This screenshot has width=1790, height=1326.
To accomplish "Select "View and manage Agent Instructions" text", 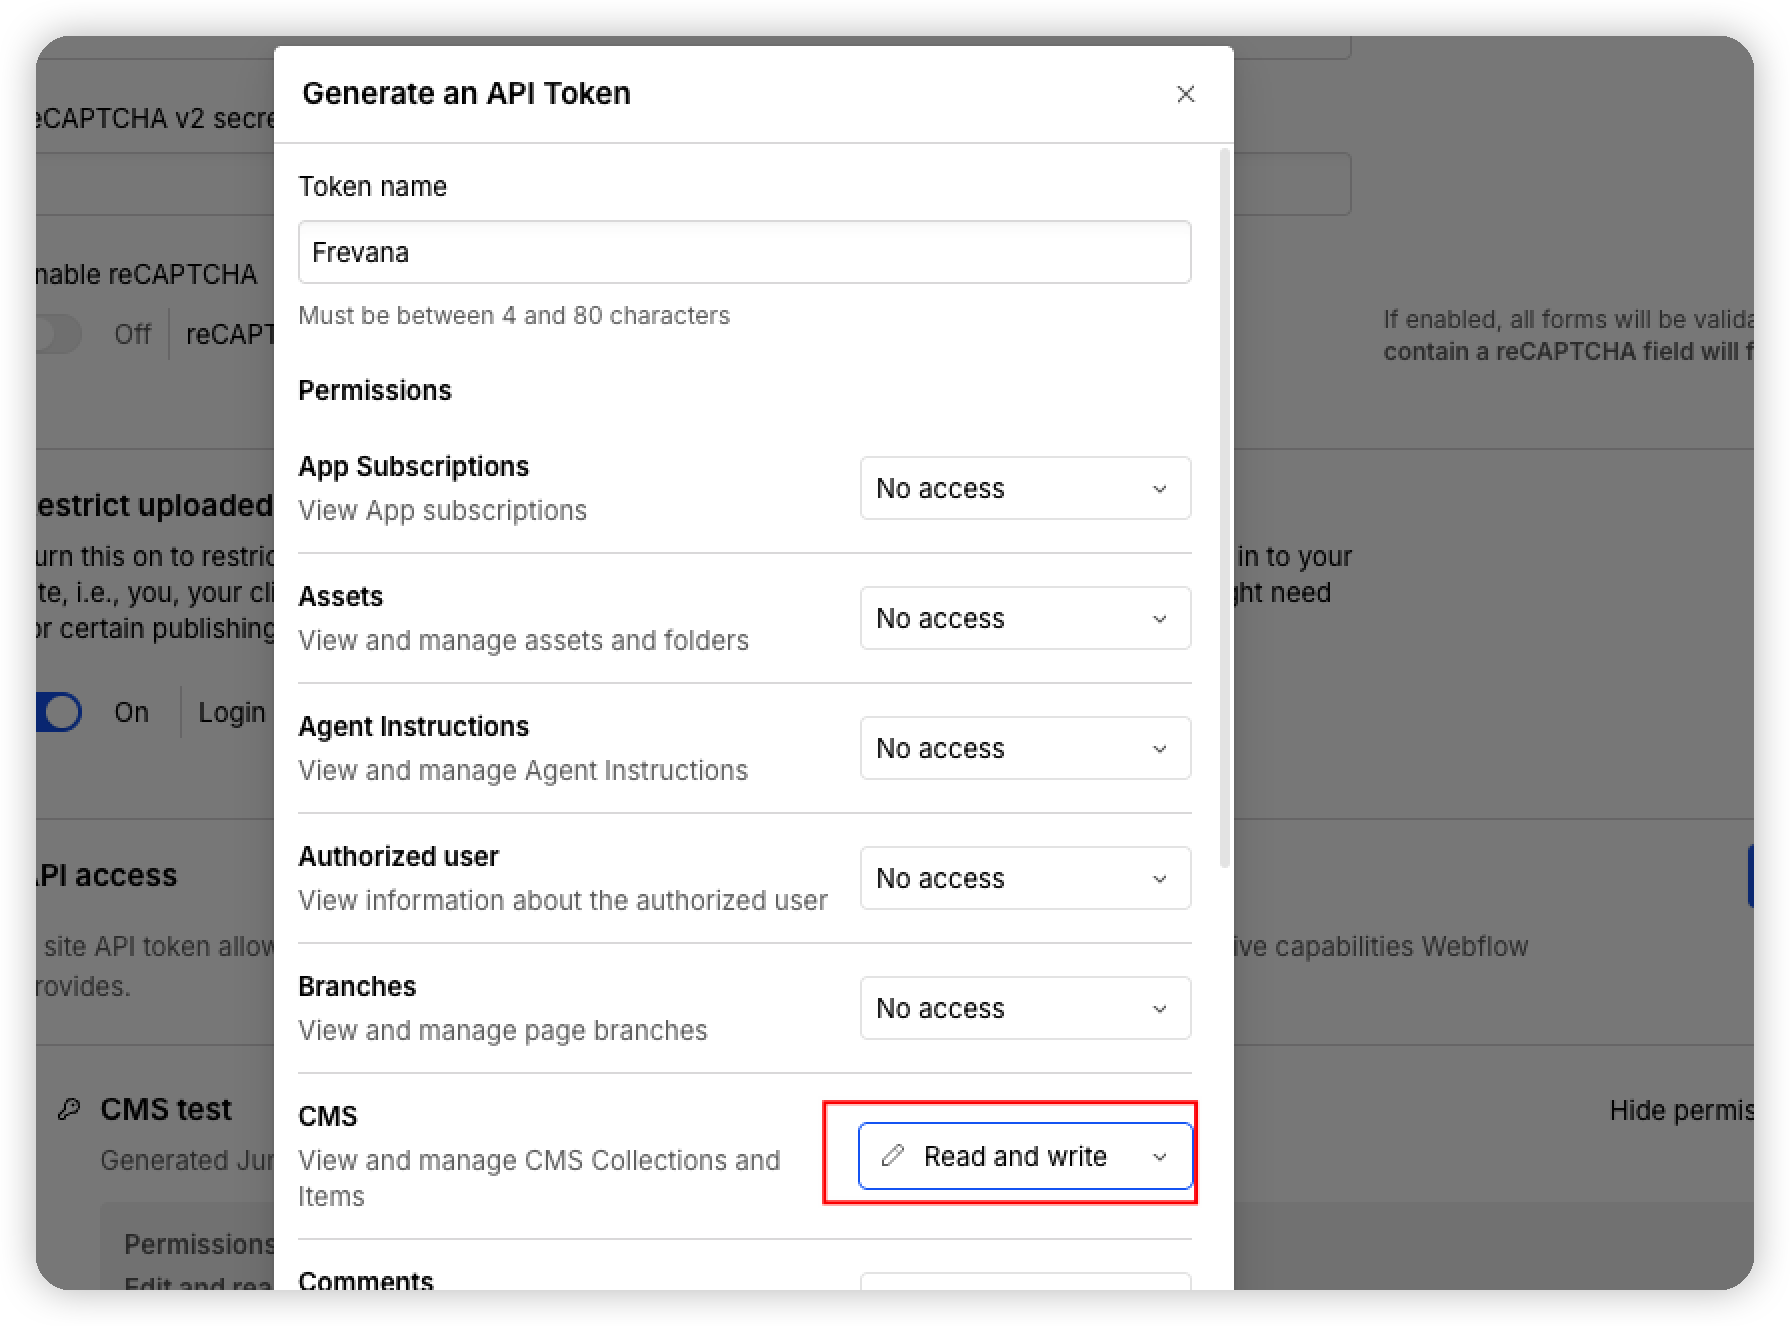I will [523, 770].
